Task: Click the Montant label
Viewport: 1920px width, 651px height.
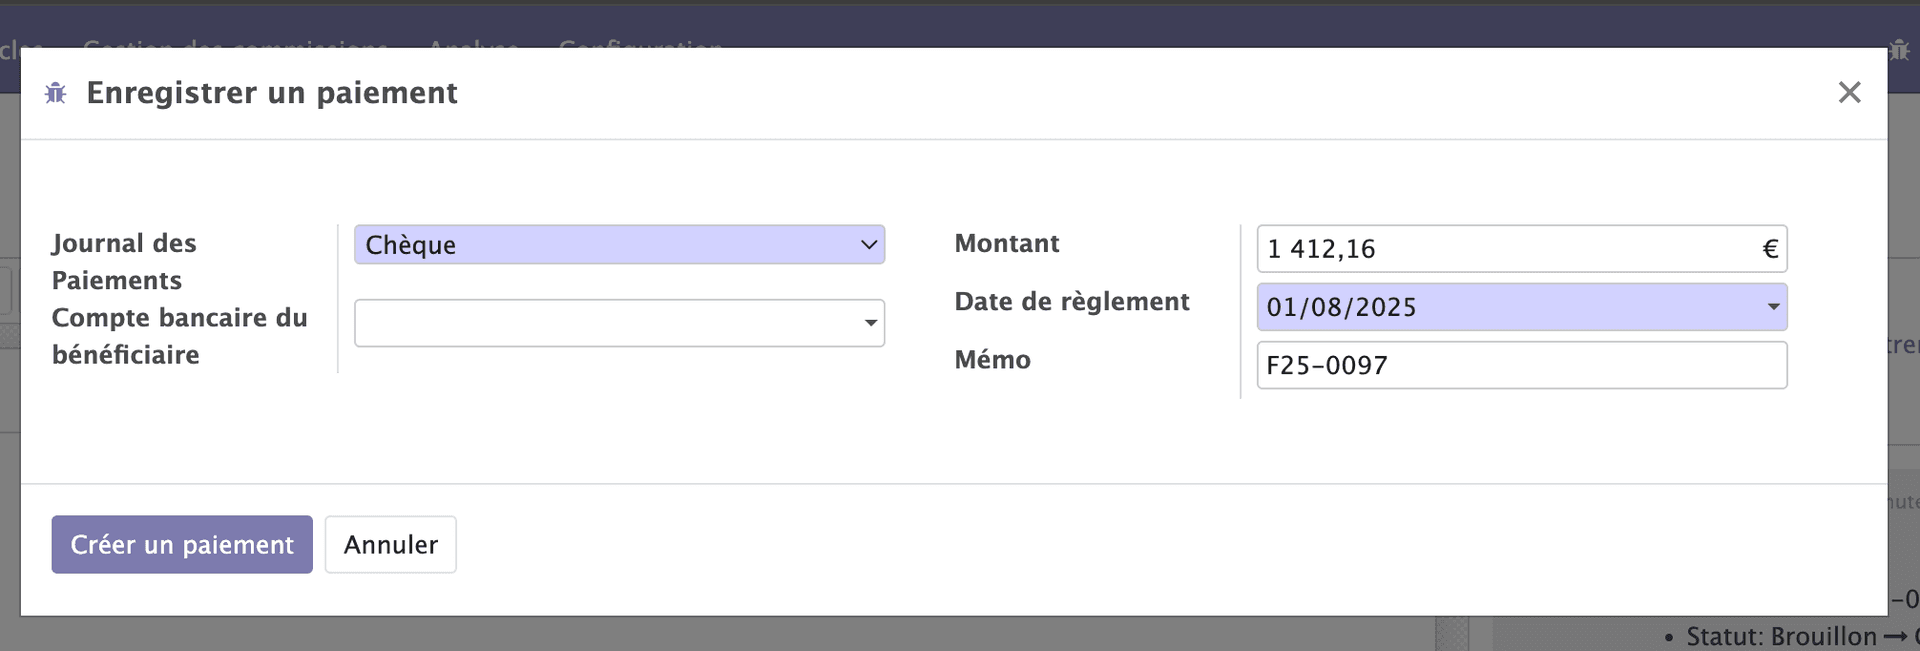Action: point(1006,243)
